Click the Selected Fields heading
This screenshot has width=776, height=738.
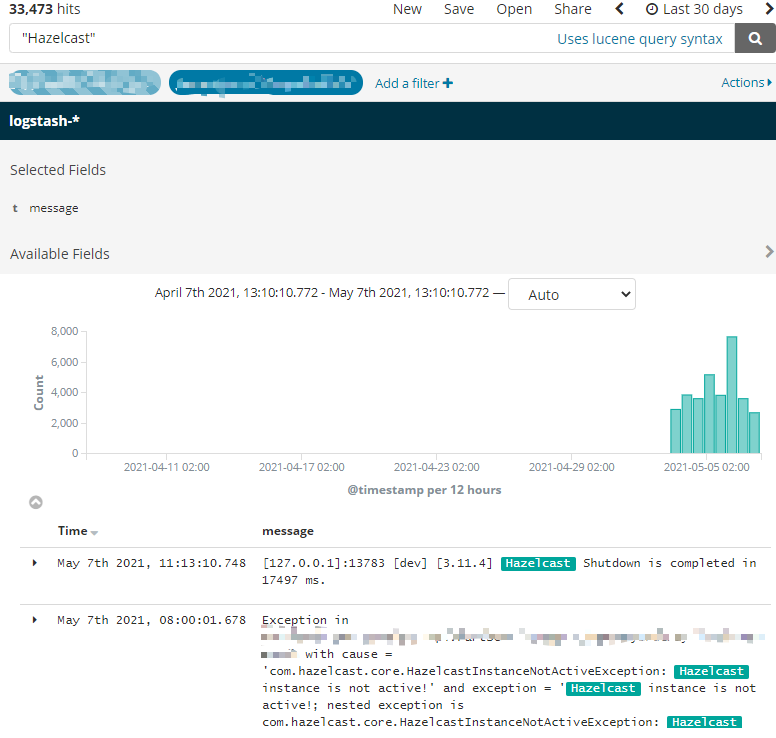tap(58, 170)
